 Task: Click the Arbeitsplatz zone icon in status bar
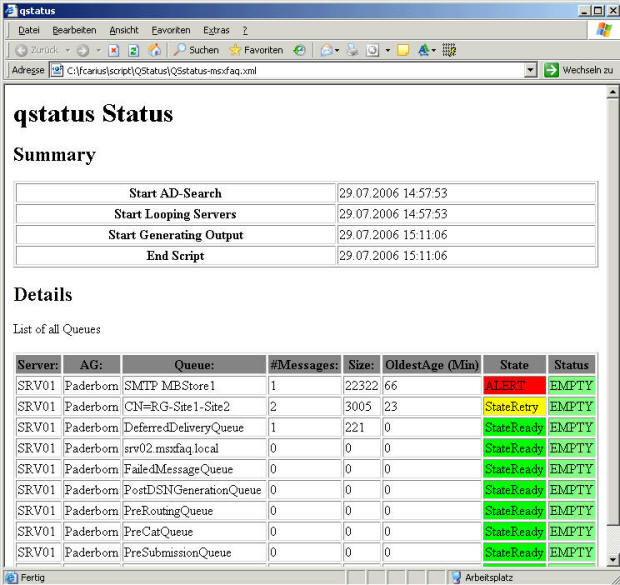click(456, 577)
